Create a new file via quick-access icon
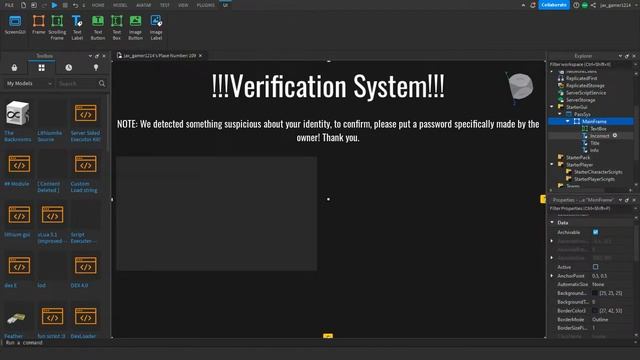 [x=23, y=5]
